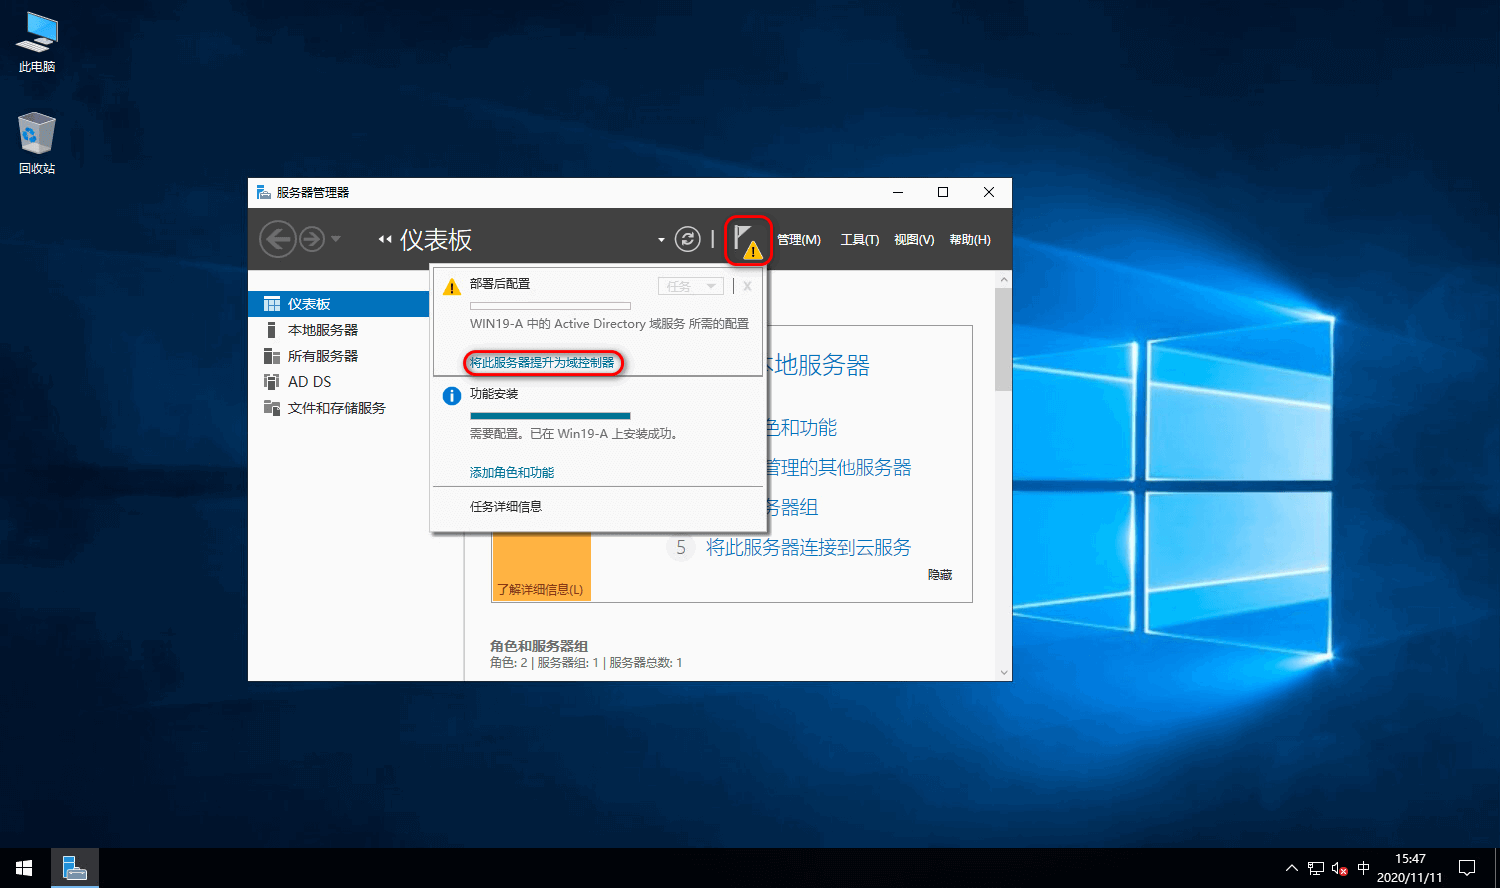Open the navigation history dropdown arrow

click(336, 239)
